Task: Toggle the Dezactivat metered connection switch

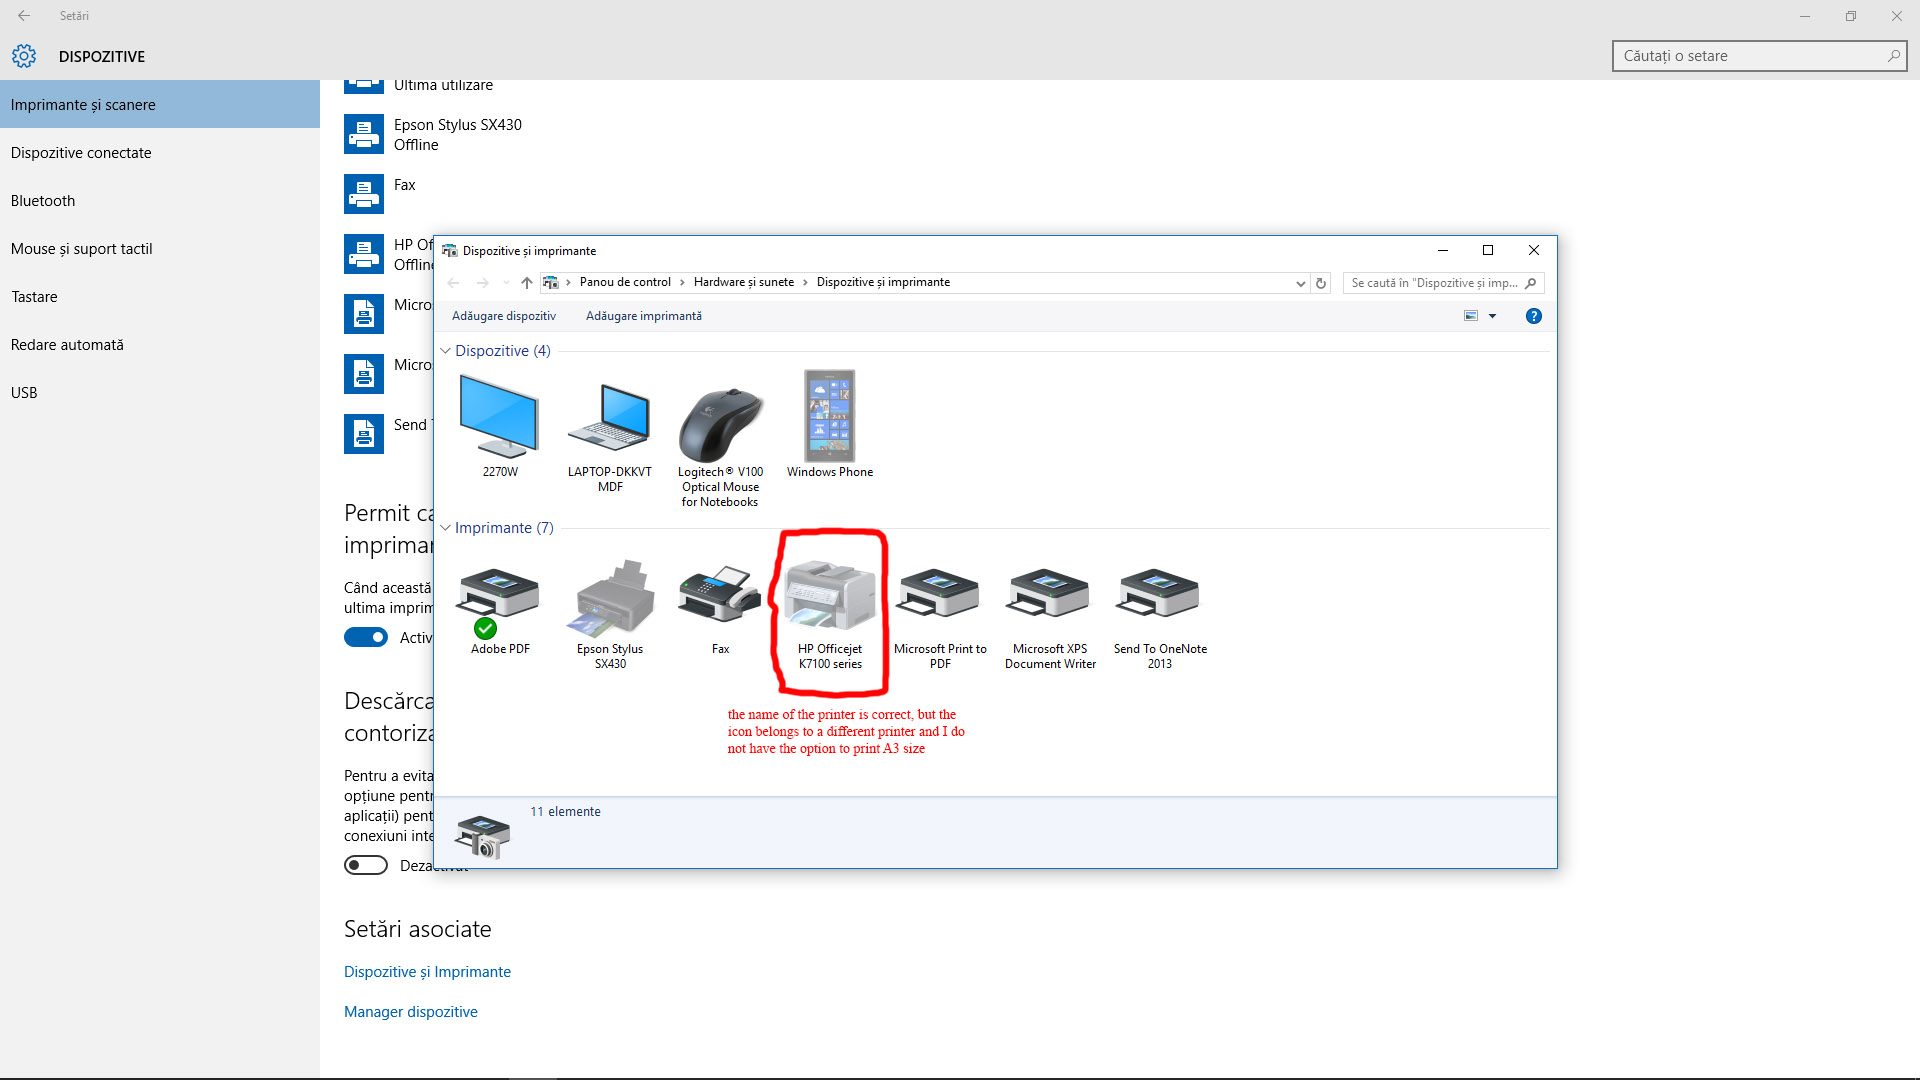Action: pyautogui.click(x=366, y=865)
